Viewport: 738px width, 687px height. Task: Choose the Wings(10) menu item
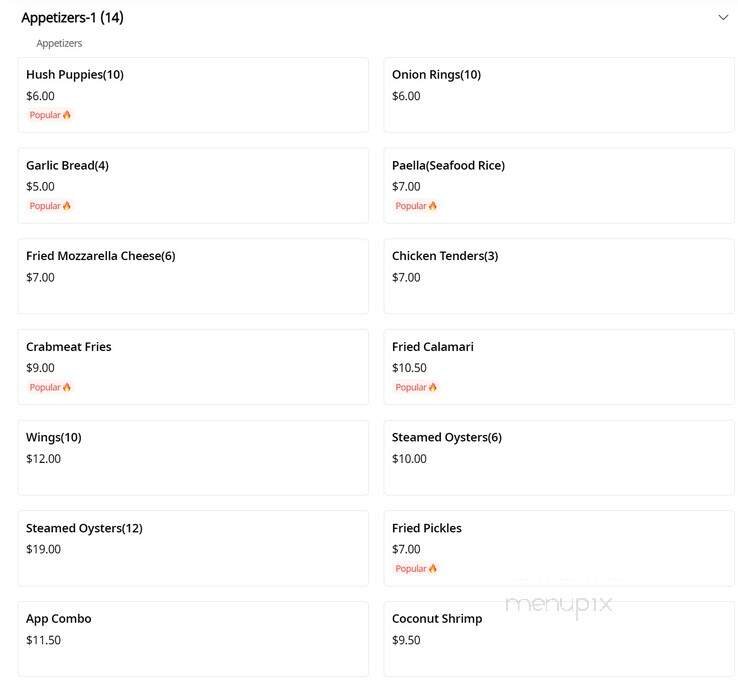(193, 457)
